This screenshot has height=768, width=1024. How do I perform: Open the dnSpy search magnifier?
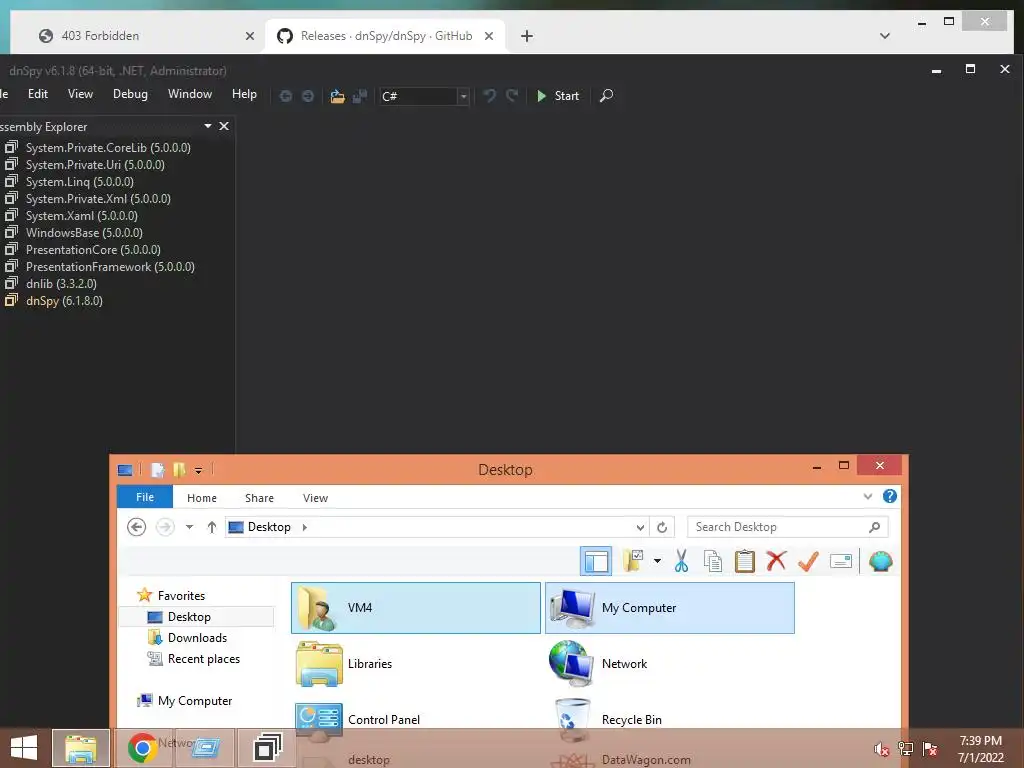point(606,96)
